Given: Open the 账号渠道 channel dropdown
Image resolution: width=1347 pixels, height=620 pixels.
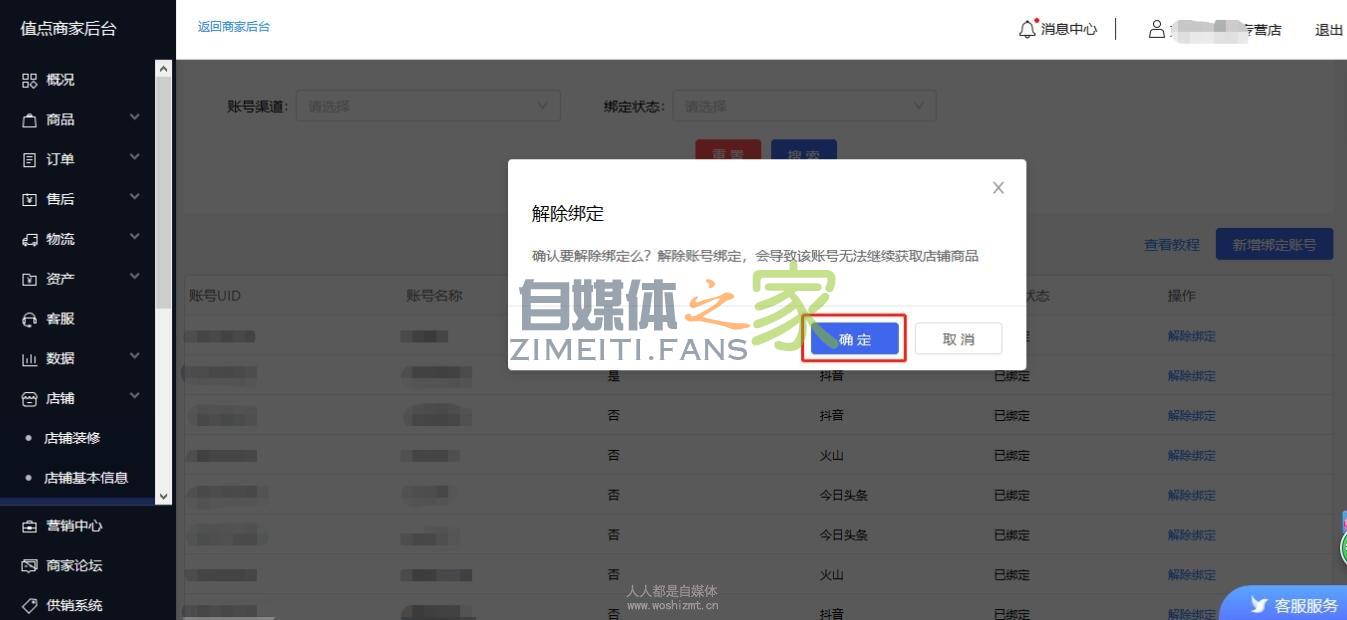Looking at the screenshot, I should click(428, 105).
